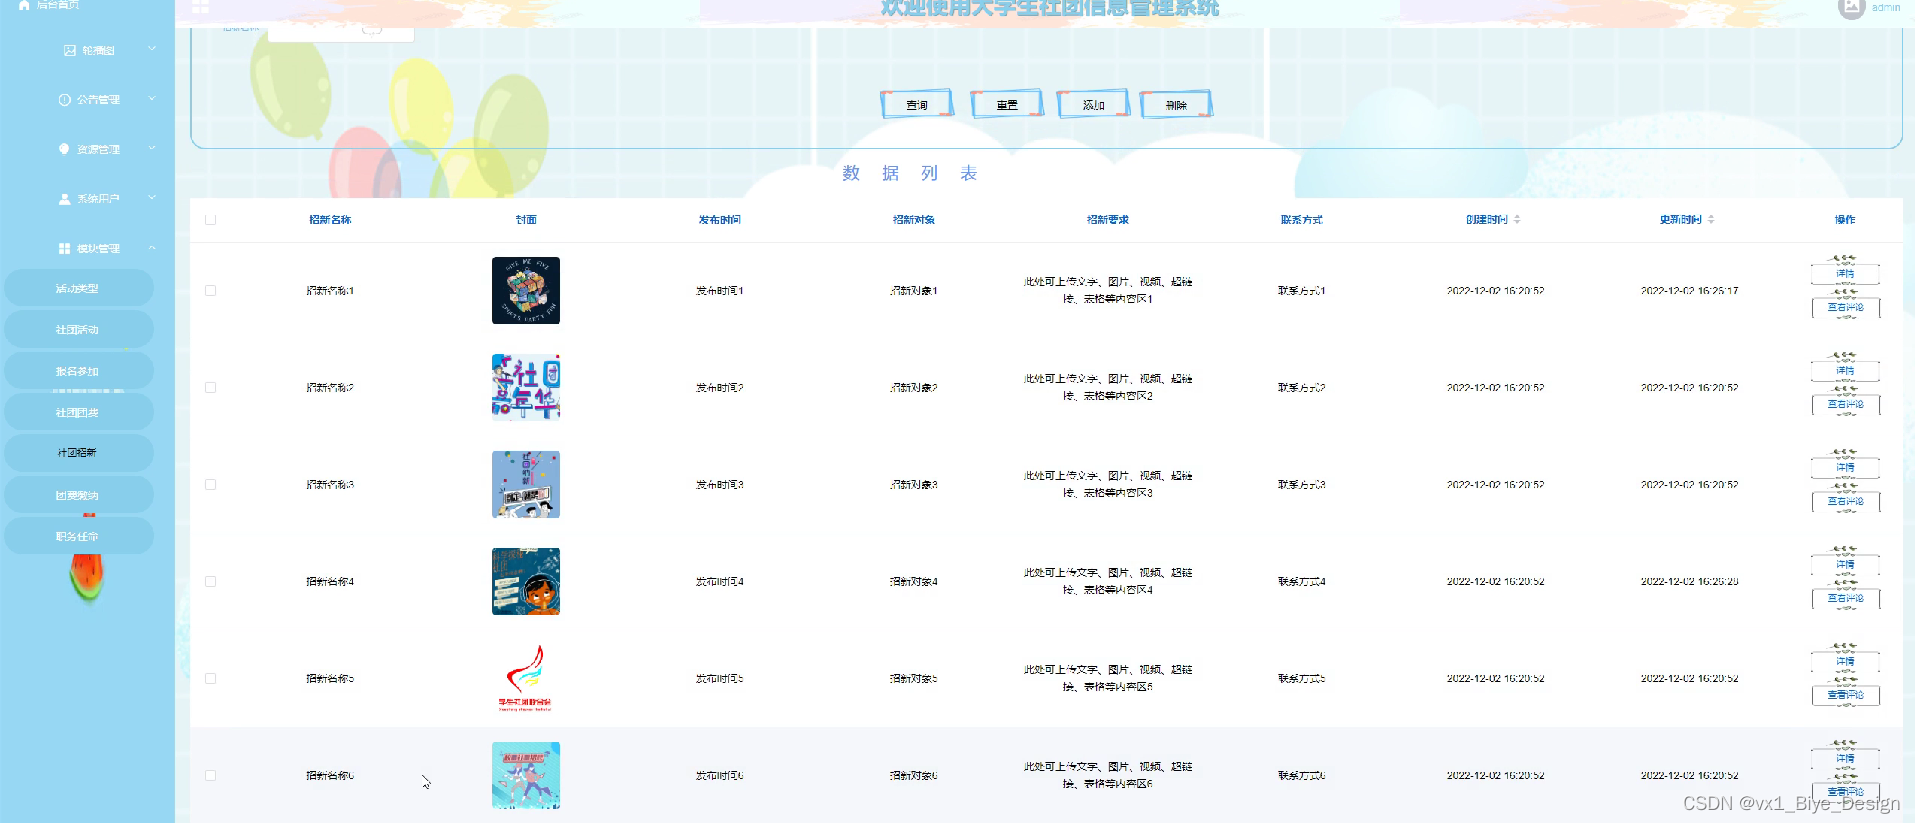Select checkbox for row 招新名称5
Image resolution: width=1915 pixels, height=823 pixels.
tap(210, 679)
